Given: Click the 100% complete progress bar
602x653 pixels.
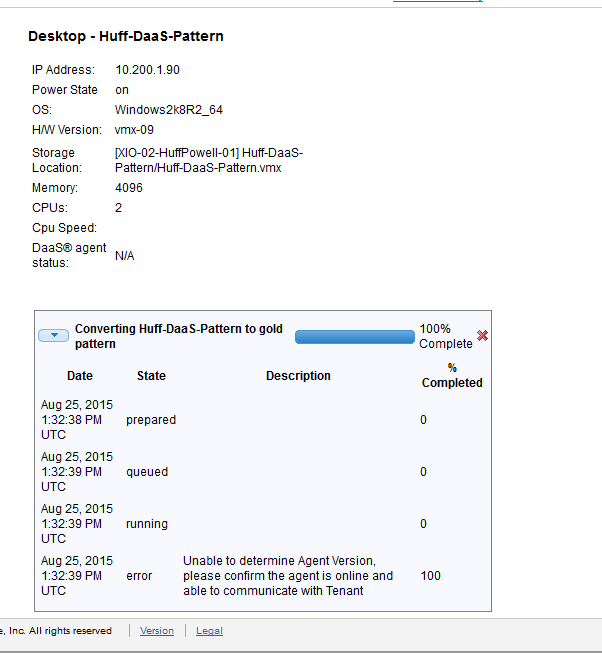Looking at the screenshot, I should coord(354,337).
